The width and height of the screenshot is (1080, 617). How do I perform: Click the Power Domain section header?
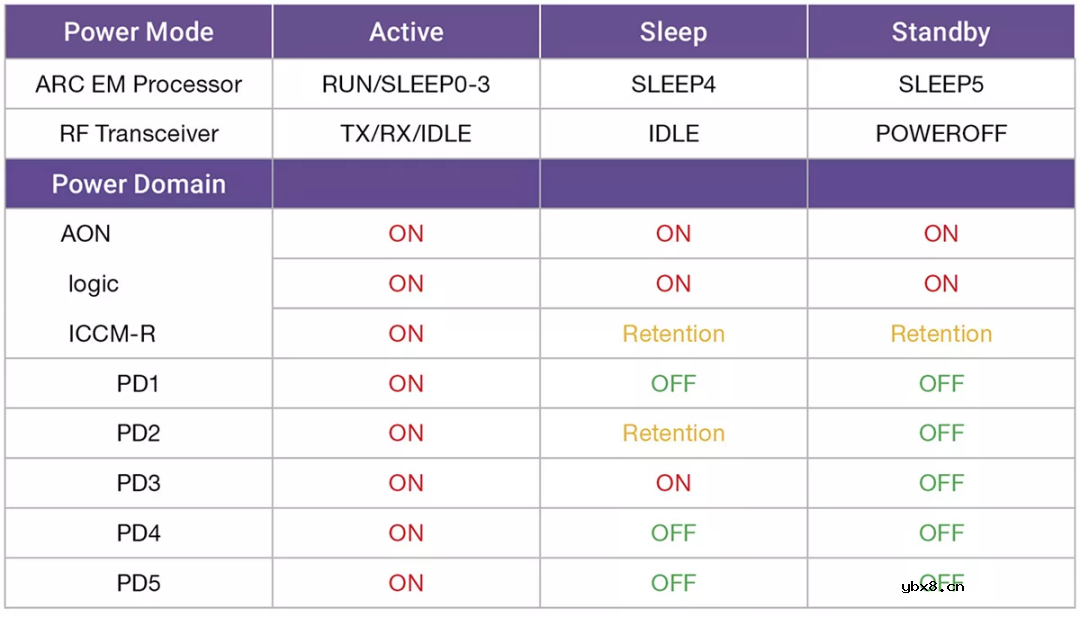click(138, 184)
